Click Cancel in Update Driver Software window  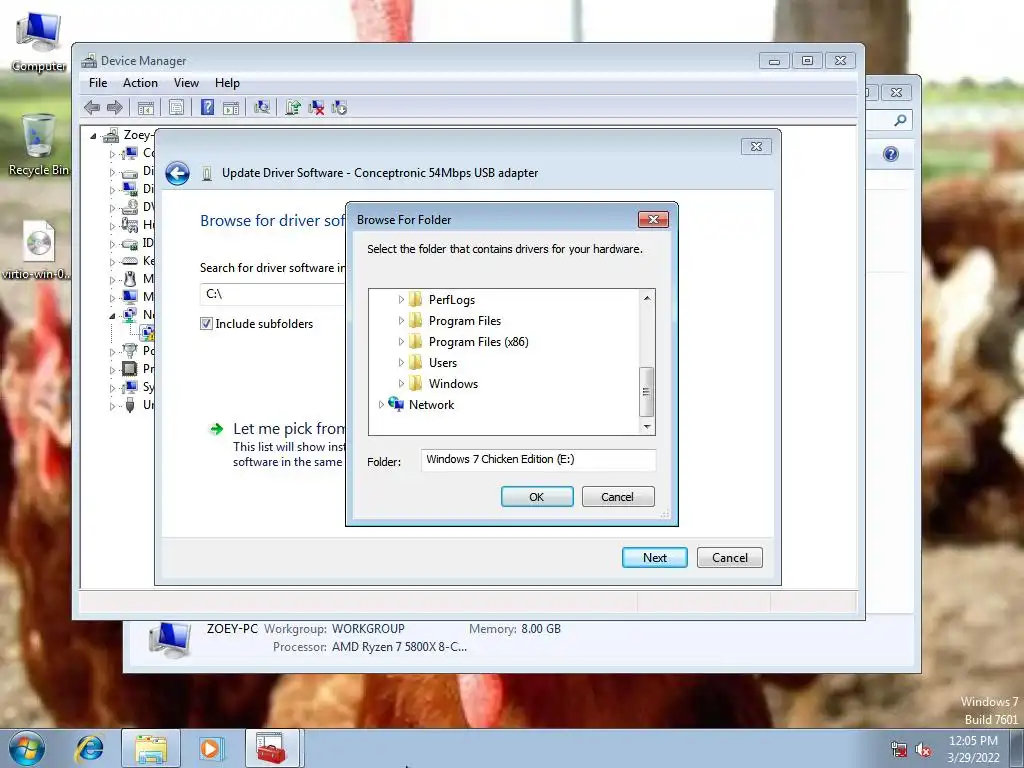pyautogui.click(x=729, y=558)
